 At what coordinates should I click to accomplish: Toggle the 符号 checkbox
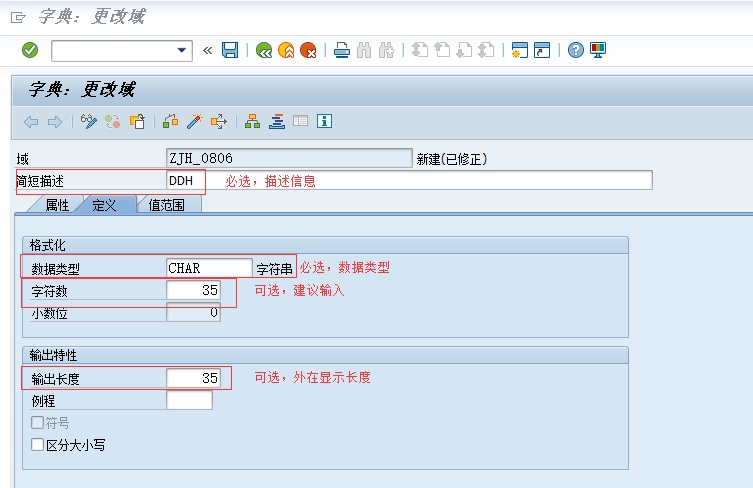tap(37, 423)
